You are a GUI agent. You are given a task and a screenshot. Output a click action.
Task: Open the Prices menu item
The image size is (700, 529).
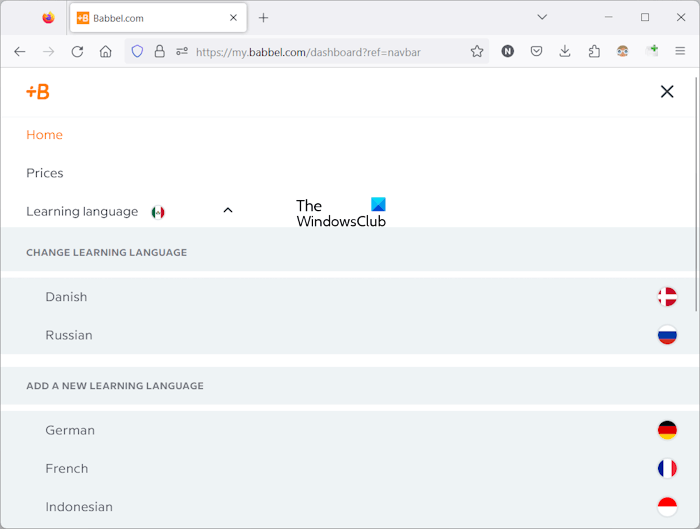click(45, 173)
